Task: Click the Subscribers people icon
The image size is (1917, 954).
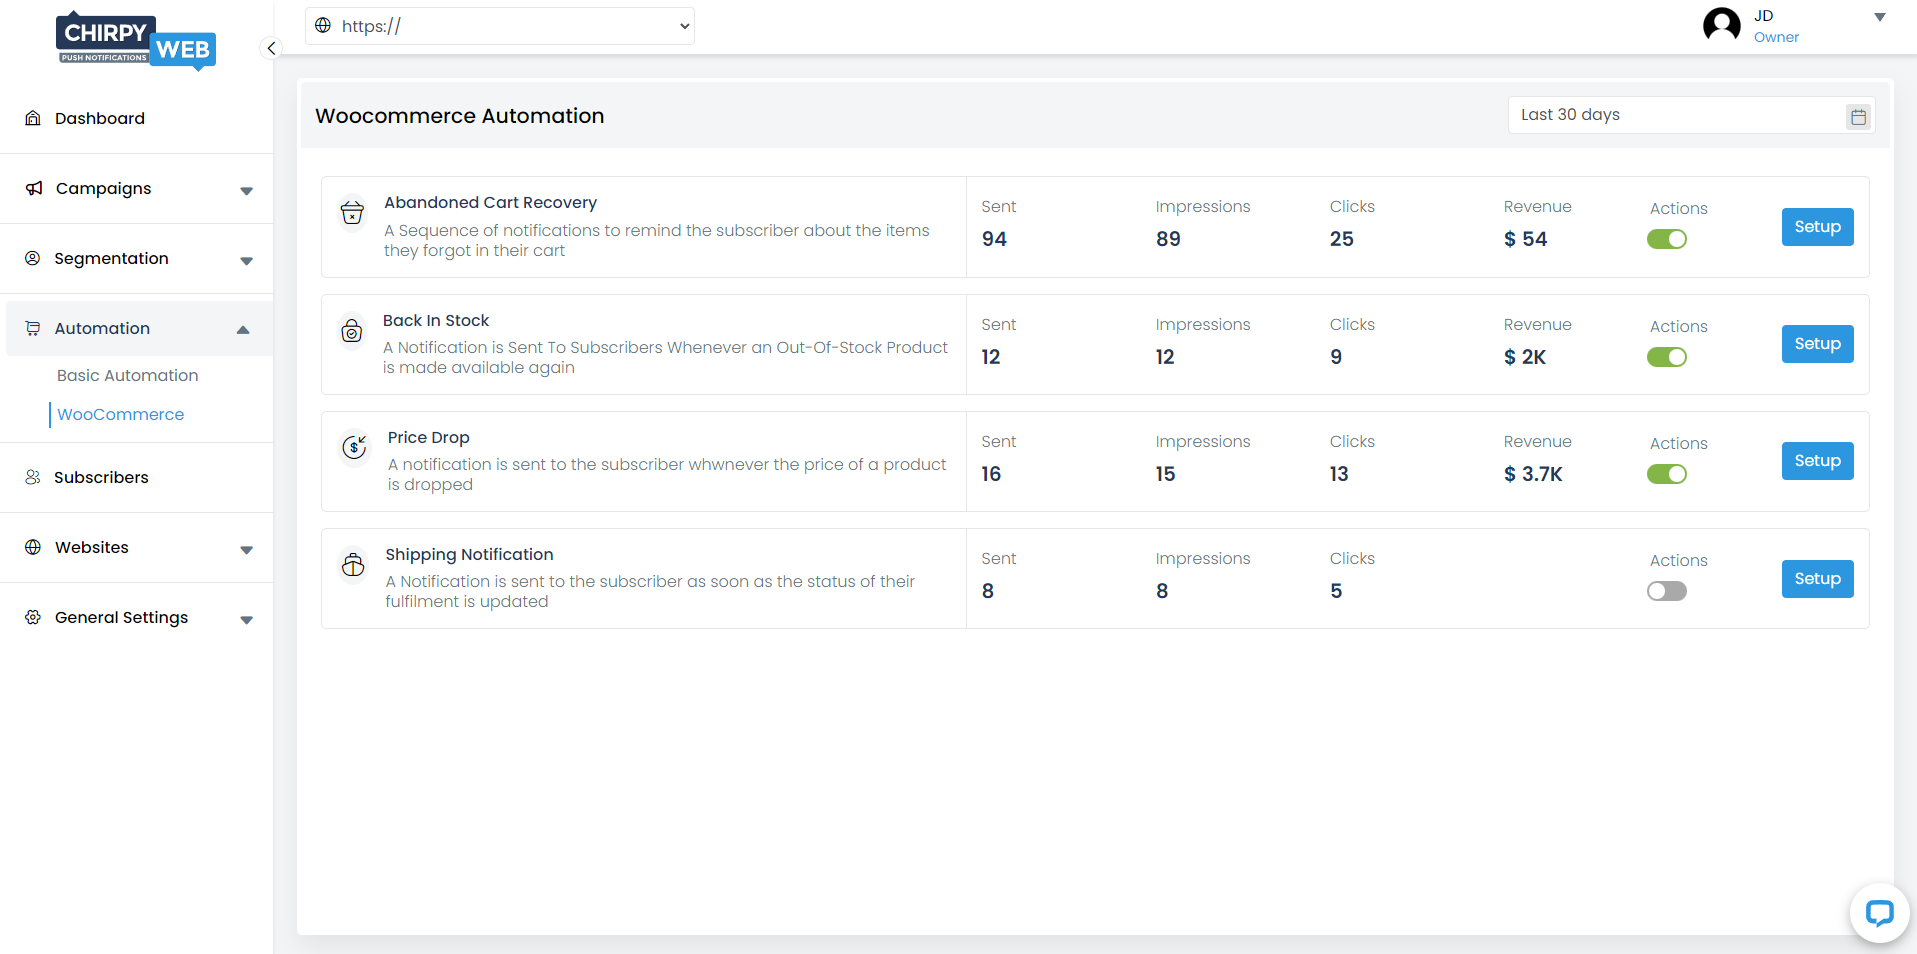Action: pos(33,477)
